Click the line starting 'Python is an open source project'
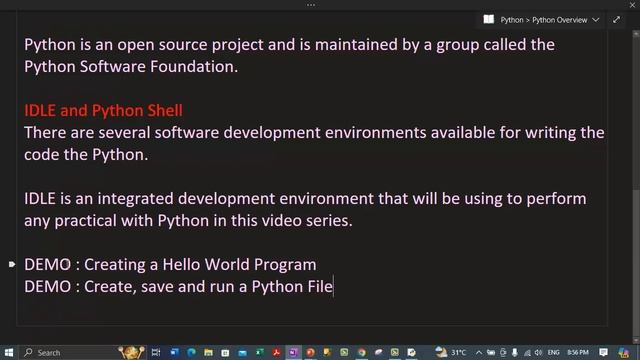 (x=289, y=44)
